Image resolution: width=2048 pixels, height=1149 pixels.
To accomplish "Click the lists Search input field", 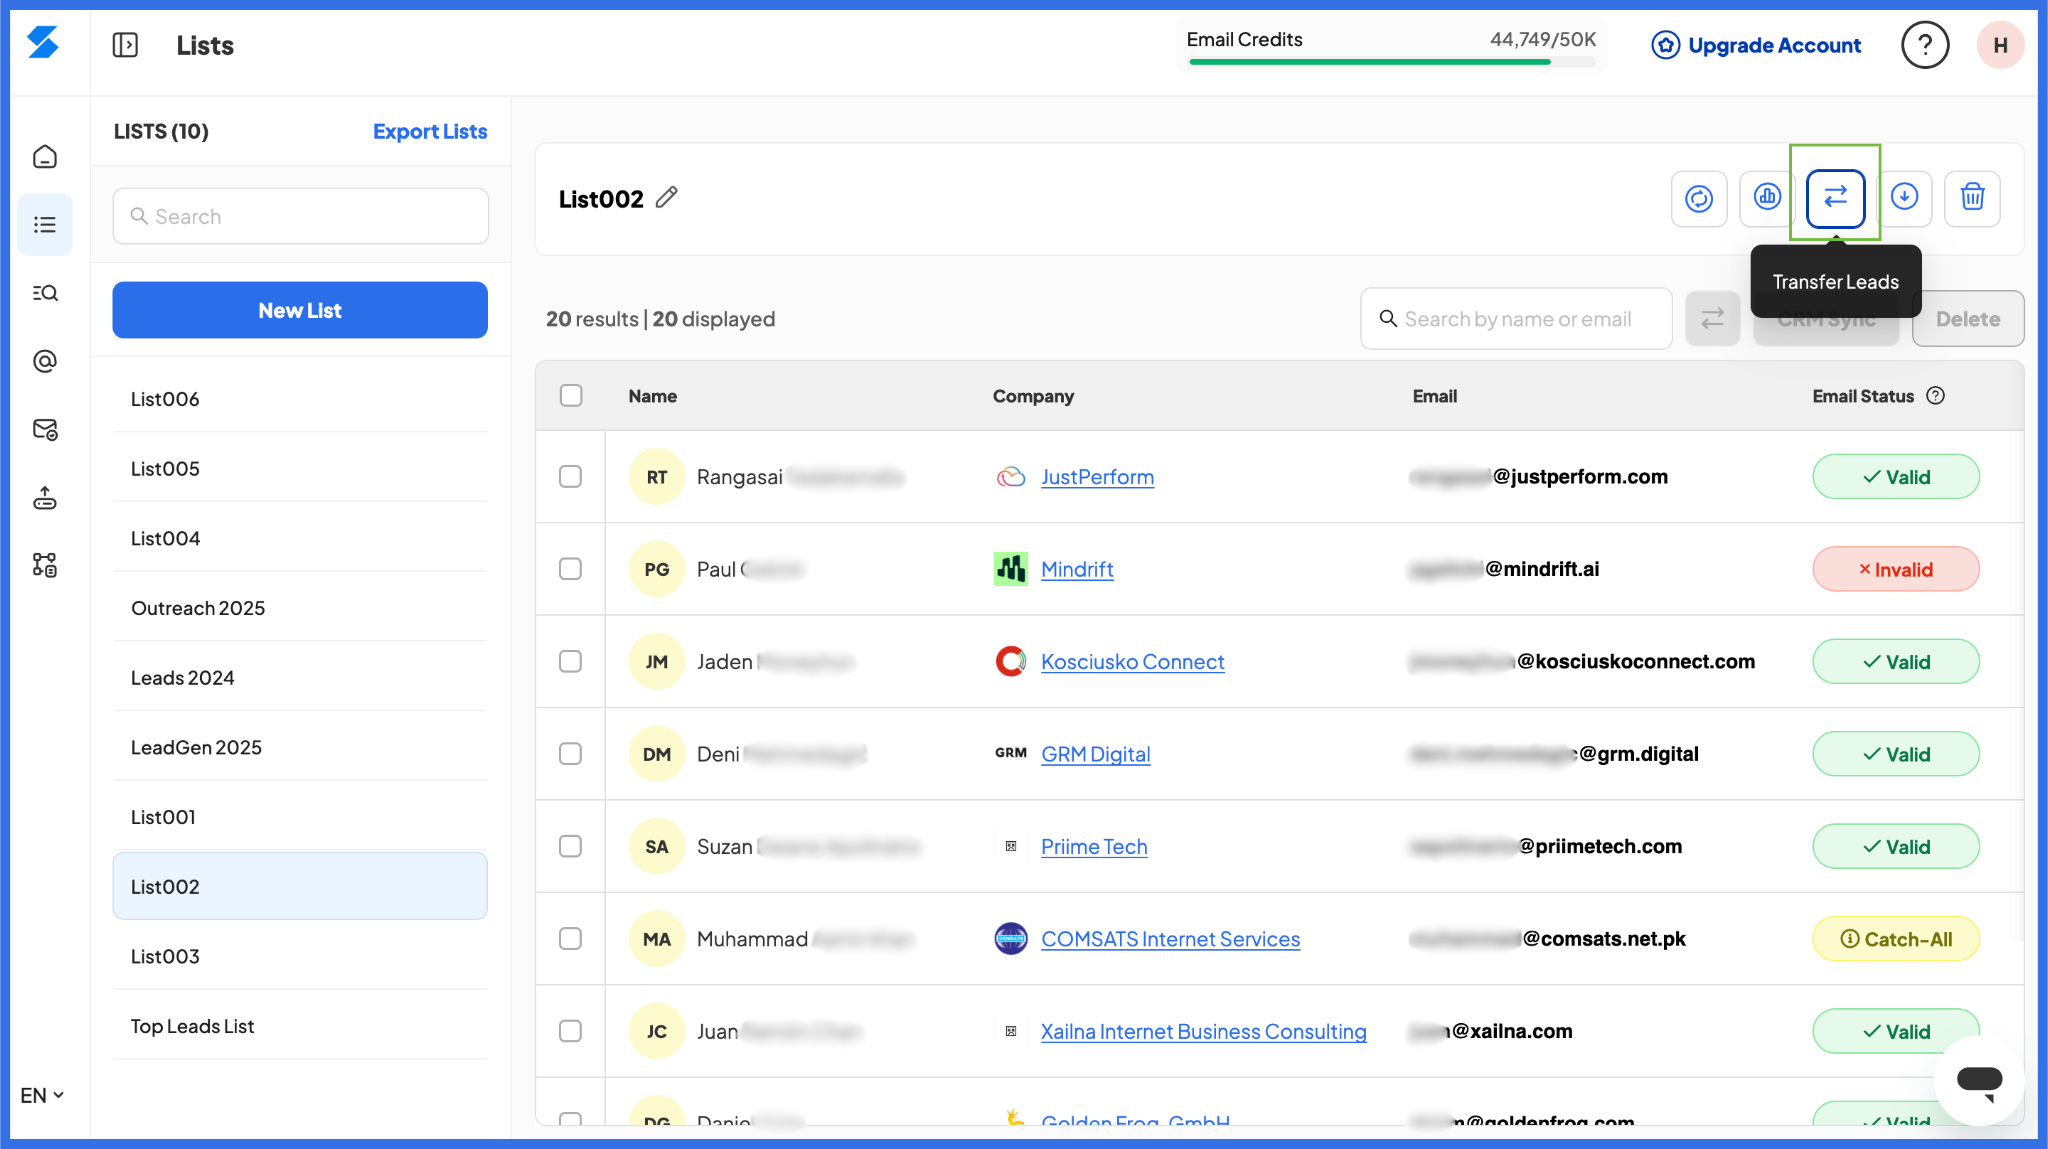I will click(300, 216).
